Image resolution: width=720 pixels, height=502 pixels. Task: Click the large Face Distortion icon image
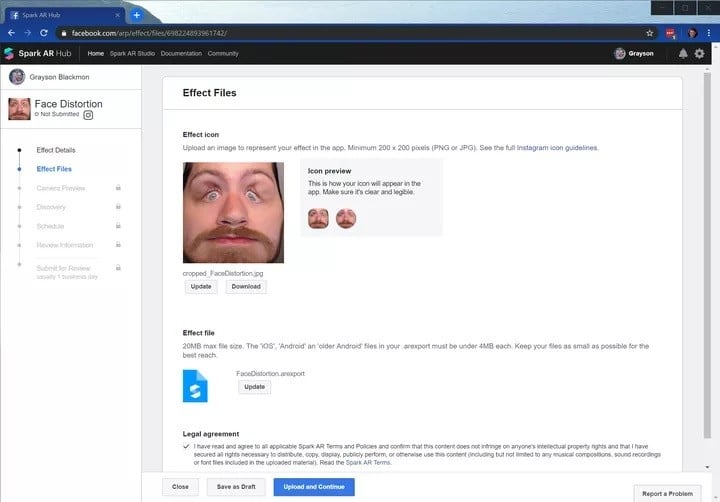233,213
